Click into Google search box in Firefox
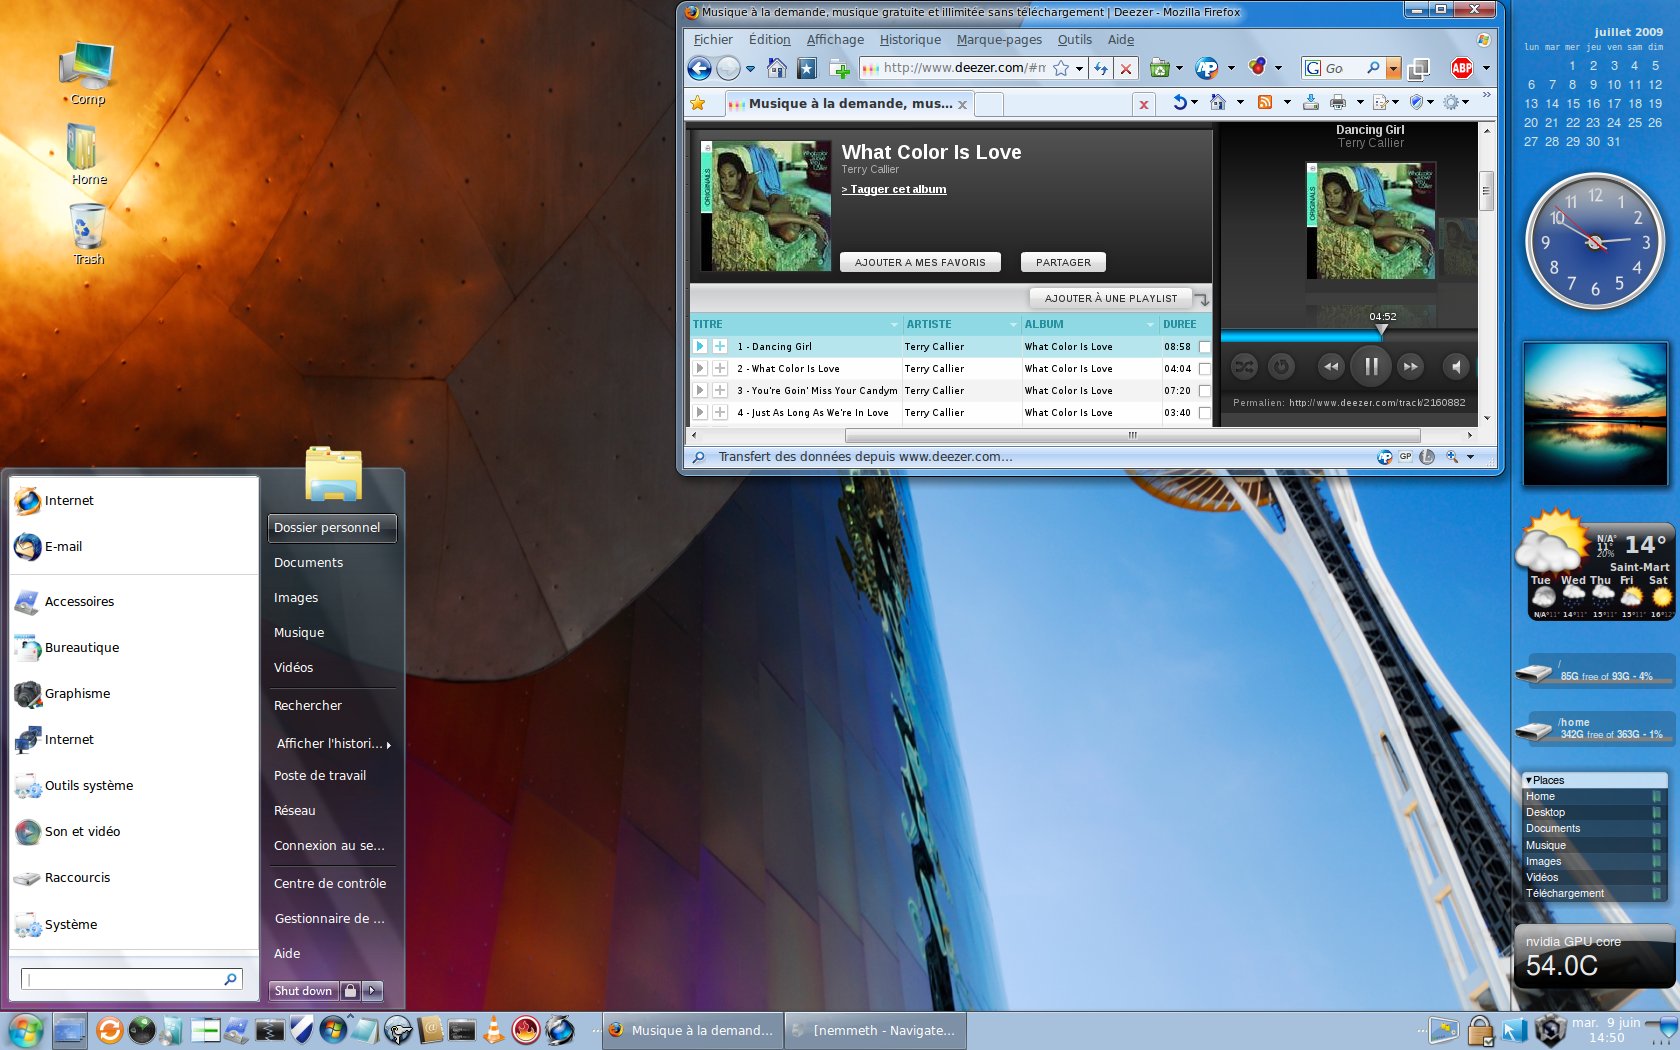The height and width of the screenshot is (1050, 1680). pos(1343,68)
